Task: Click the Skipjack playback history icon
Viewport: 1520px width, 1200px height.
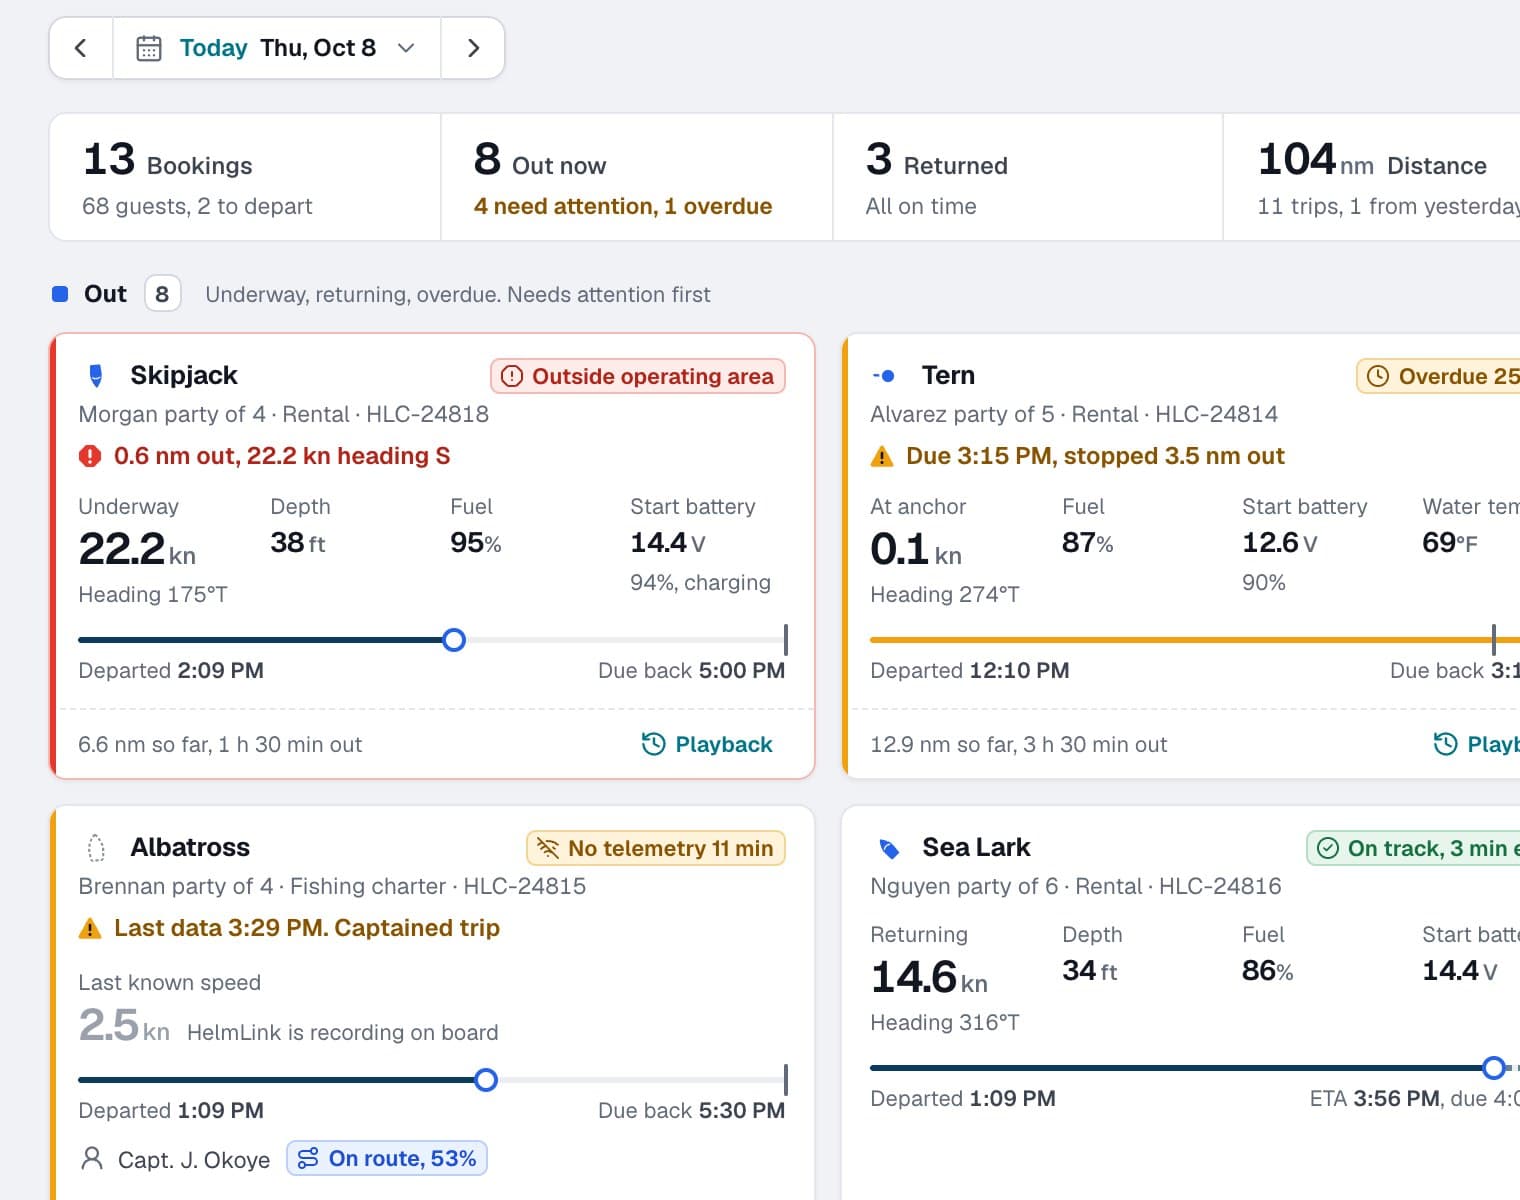Action: point(653,744)
